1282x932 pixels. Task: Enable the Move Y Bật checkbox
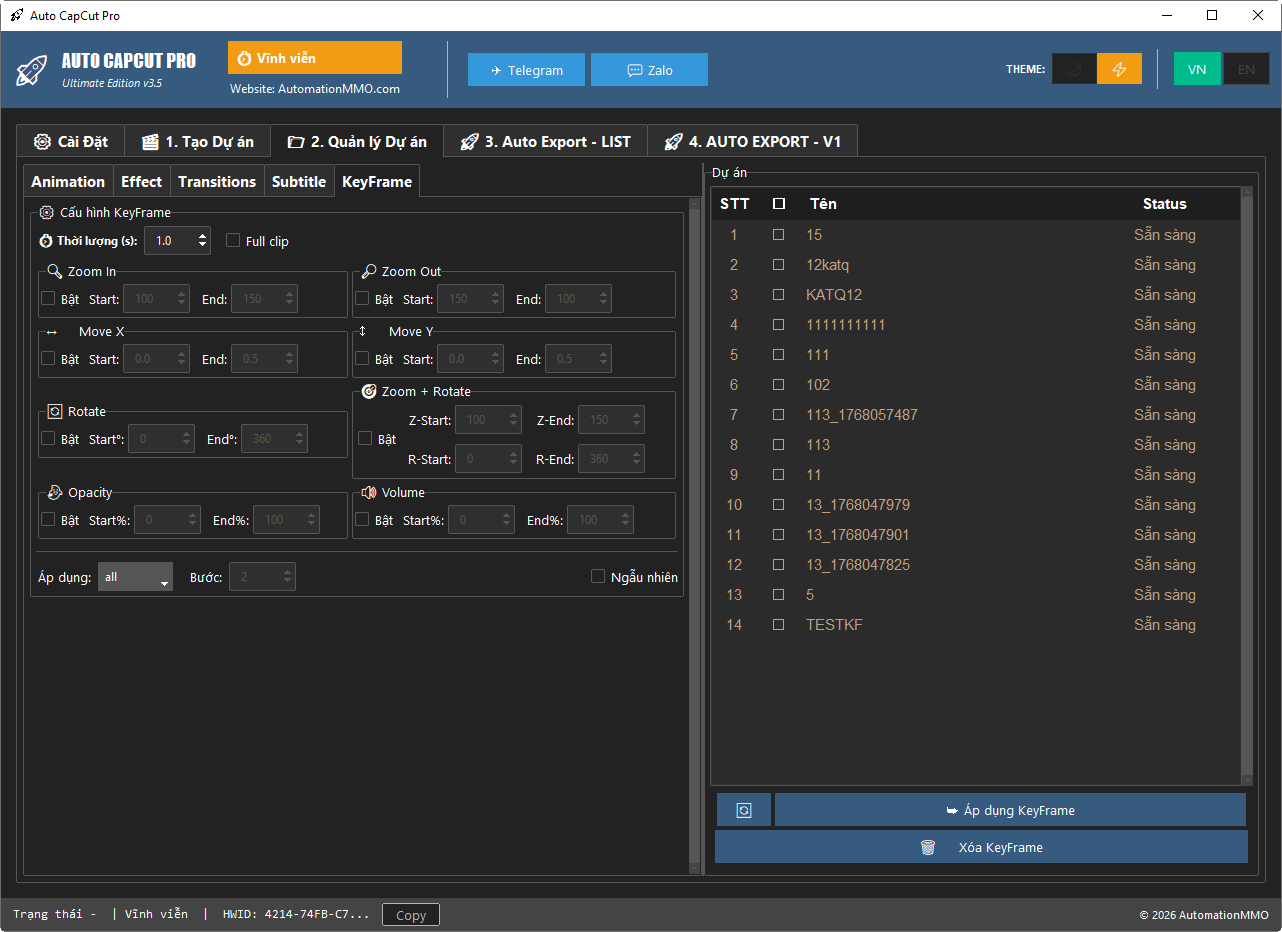(362, 358)
